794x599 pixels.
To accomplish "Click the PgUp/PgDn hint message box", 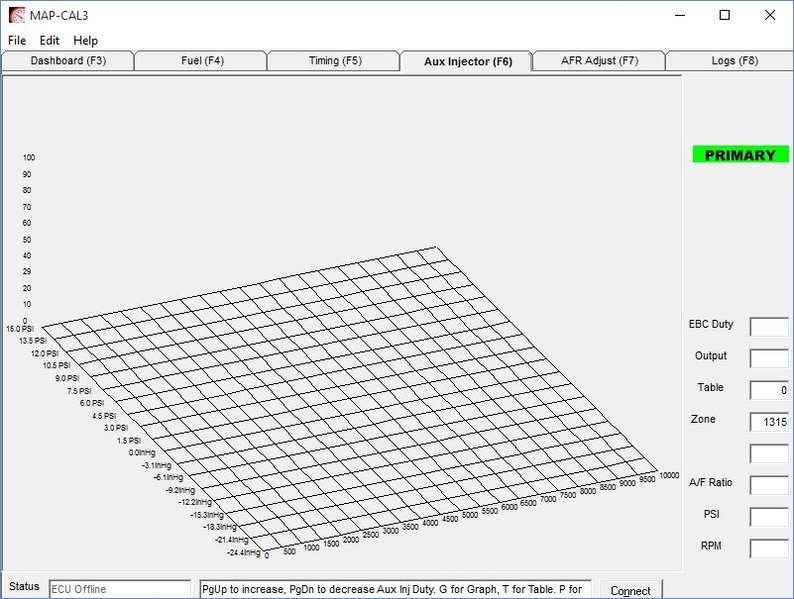I will click(x=395, y=589).
